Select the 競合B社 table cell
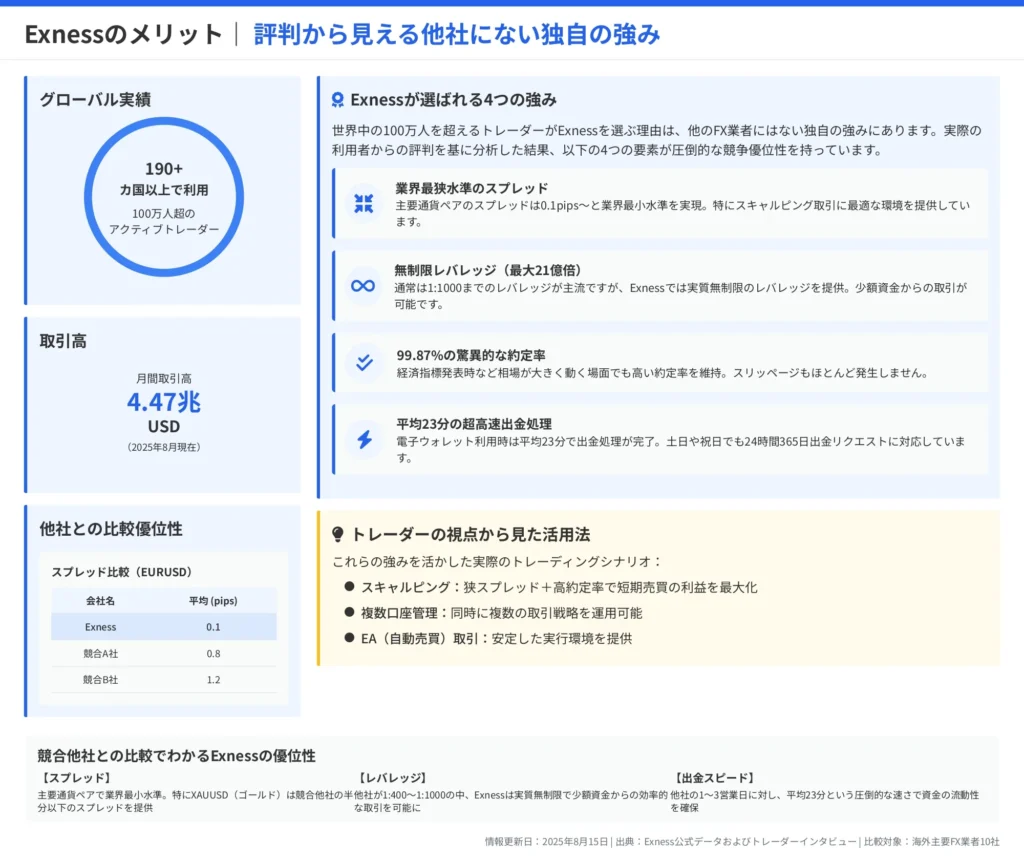Screen dimensions: 1024x861 point(101,679)
